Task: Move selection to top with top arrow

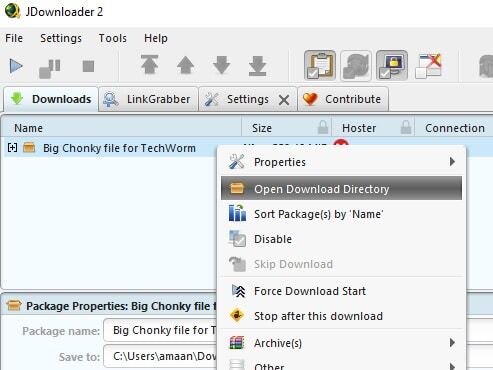Action: tap(149, 65)
